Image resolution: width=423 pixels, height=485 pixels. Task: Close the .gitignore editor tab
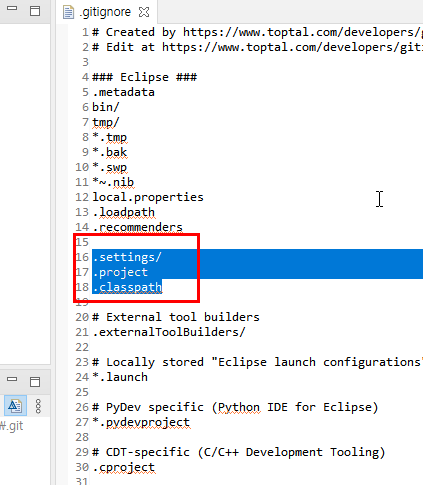pyautogui.click(x=144, y=12)
